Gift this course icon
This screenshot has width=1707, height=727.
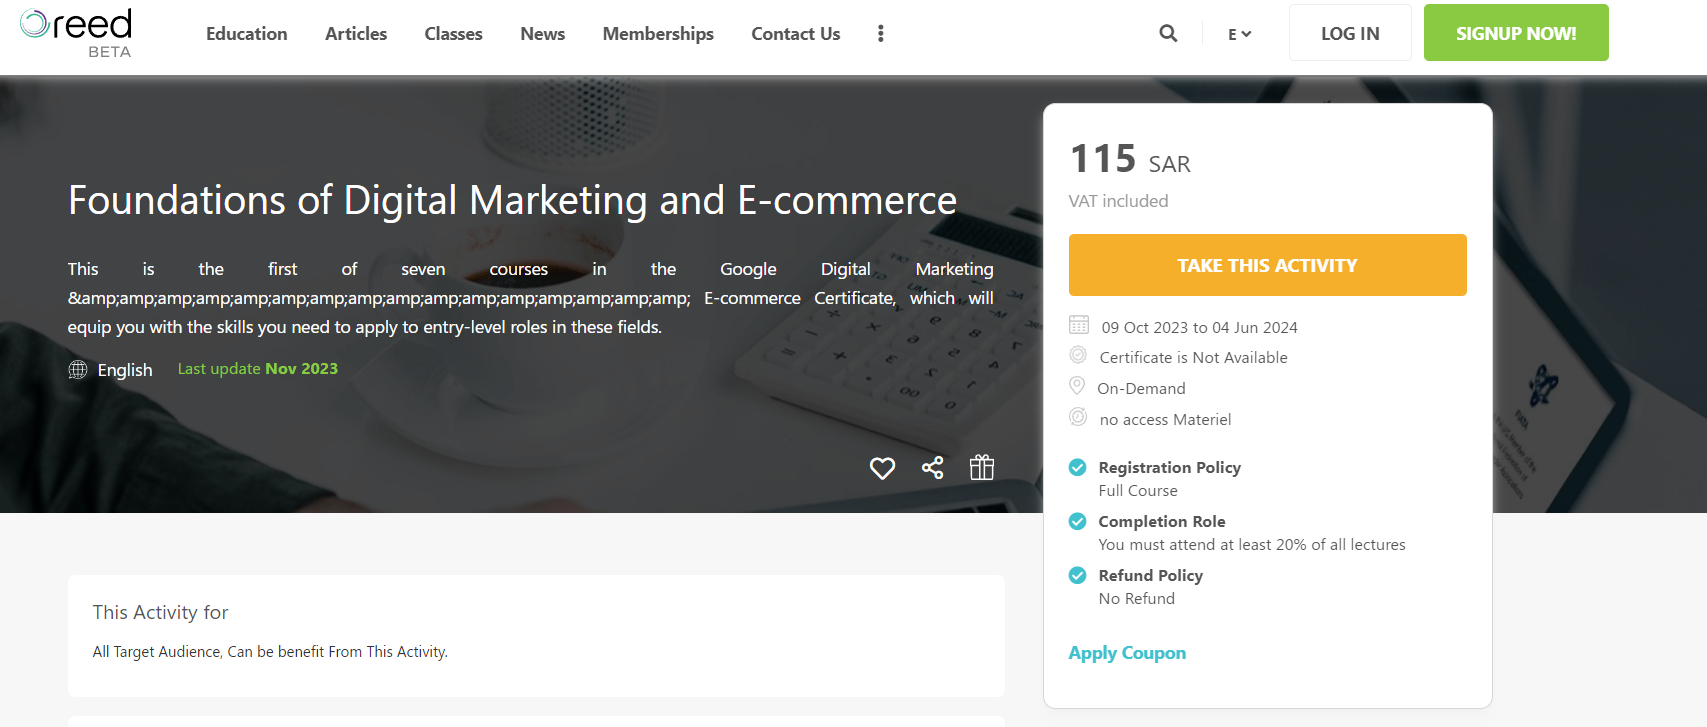coord(982,467)
